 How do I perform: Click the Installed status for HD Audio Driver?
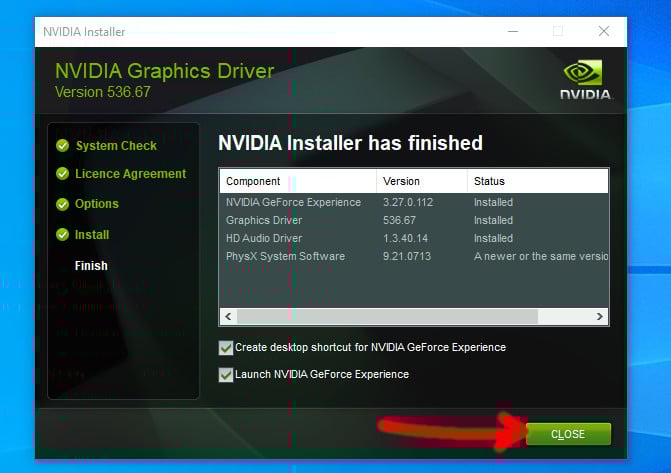pyautogui.click(x=493, y=238)
